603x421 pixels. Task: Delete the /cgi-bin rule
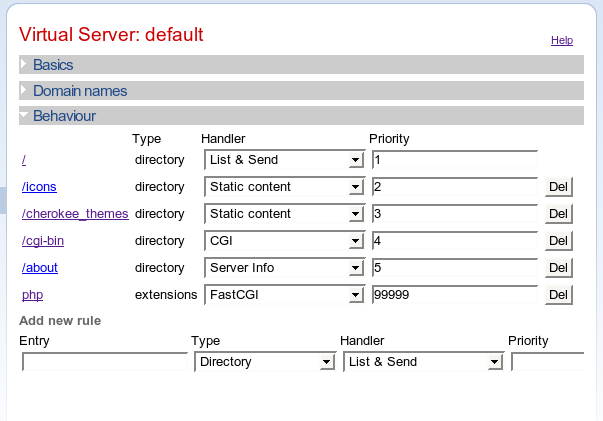pos(559,241)
